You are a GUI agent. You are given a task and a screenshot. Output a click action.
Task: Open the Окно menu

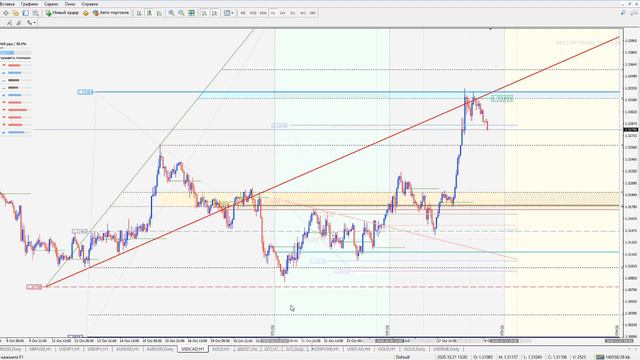pyautogui.click(x=70, y=4)
